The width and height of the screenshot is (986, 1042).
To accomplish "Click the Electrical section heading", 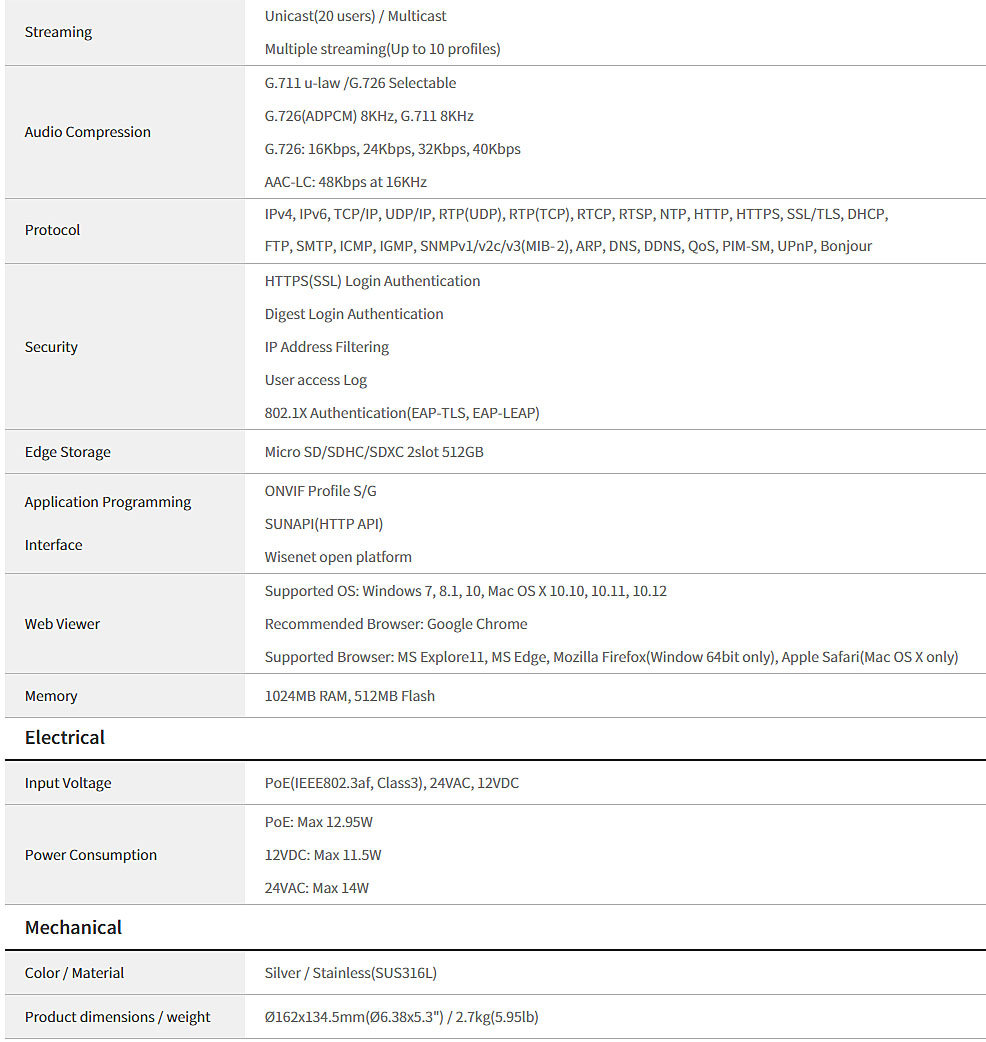I will pyautogui.click(x=65, y=738).
